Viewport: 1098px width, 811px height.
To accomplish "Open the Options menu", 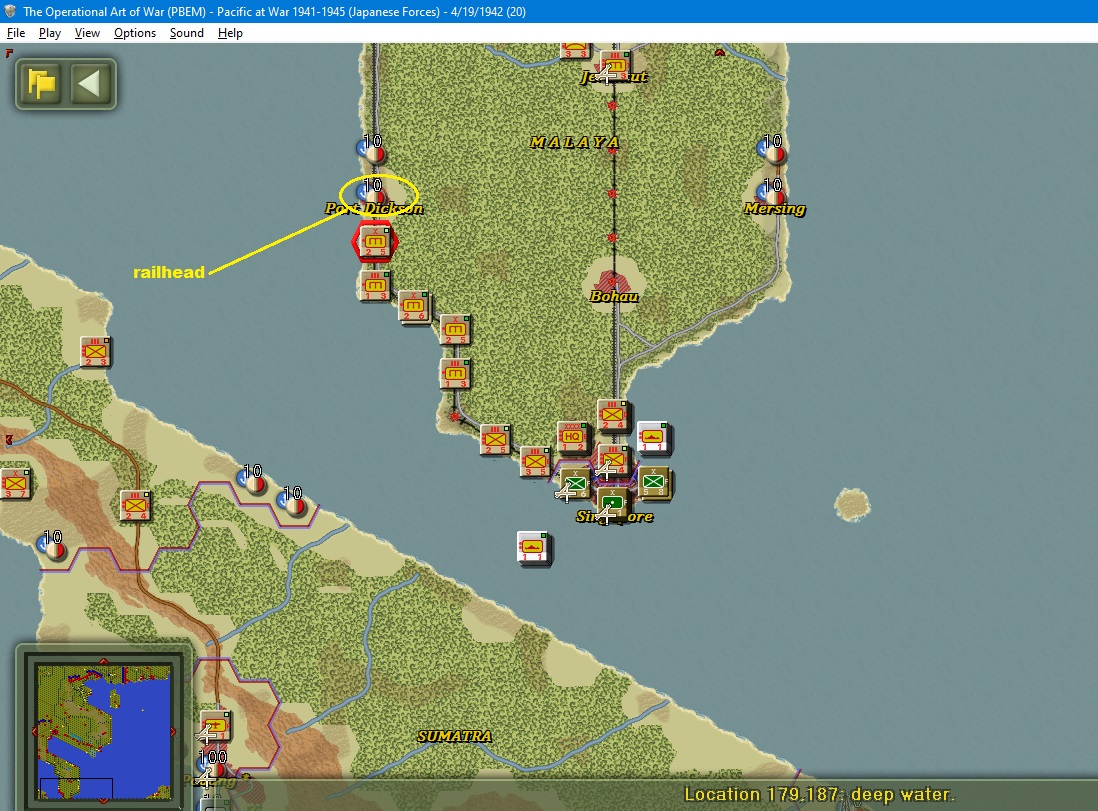I will tap(134, 33).
